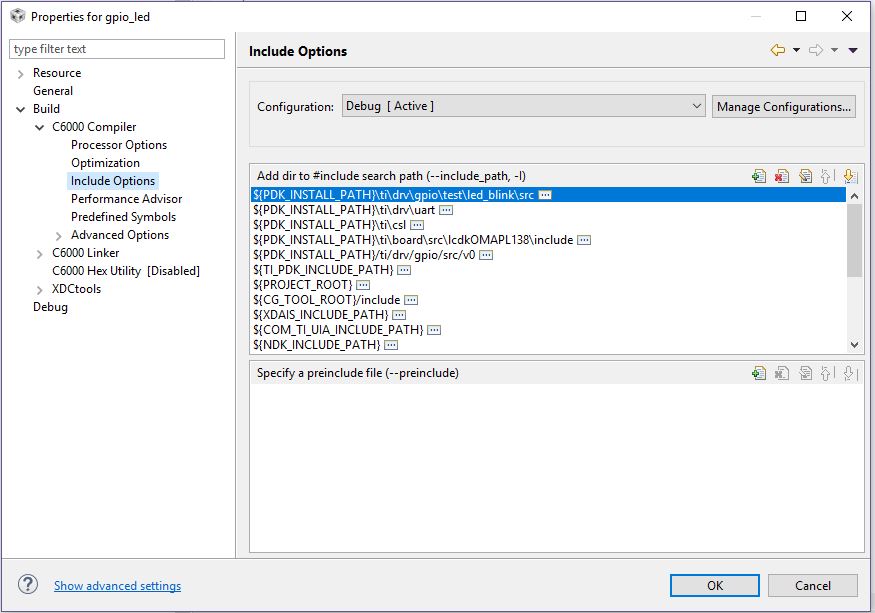This screenshot has height=613, width=875.
Task: Click Add include path icon
Action: (x=759, y=176)
